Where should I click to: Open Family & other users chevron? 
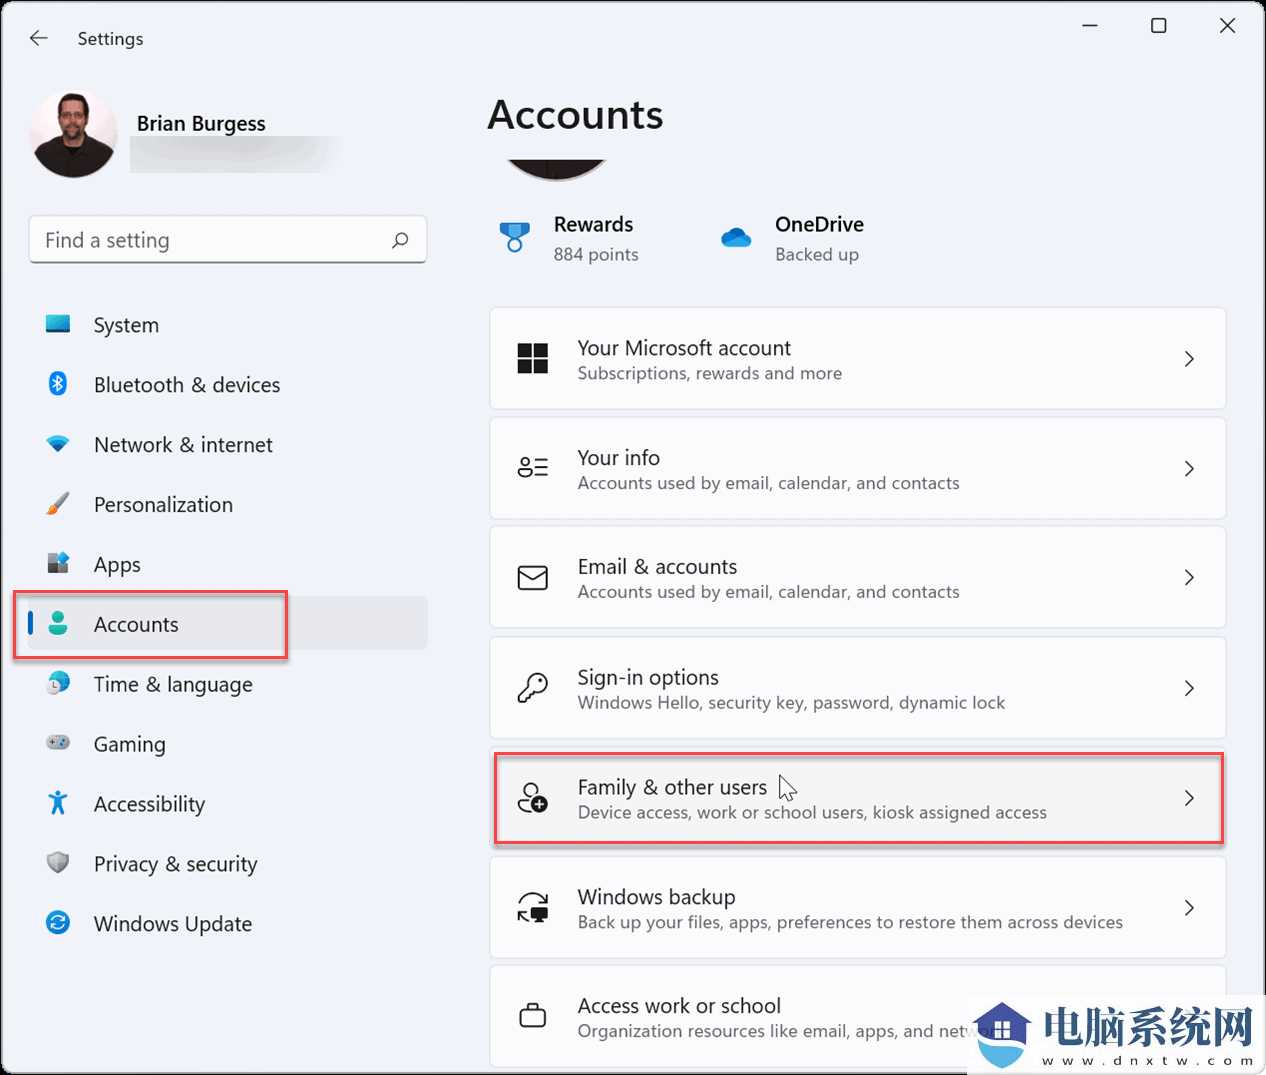[x=1189, y=798]
